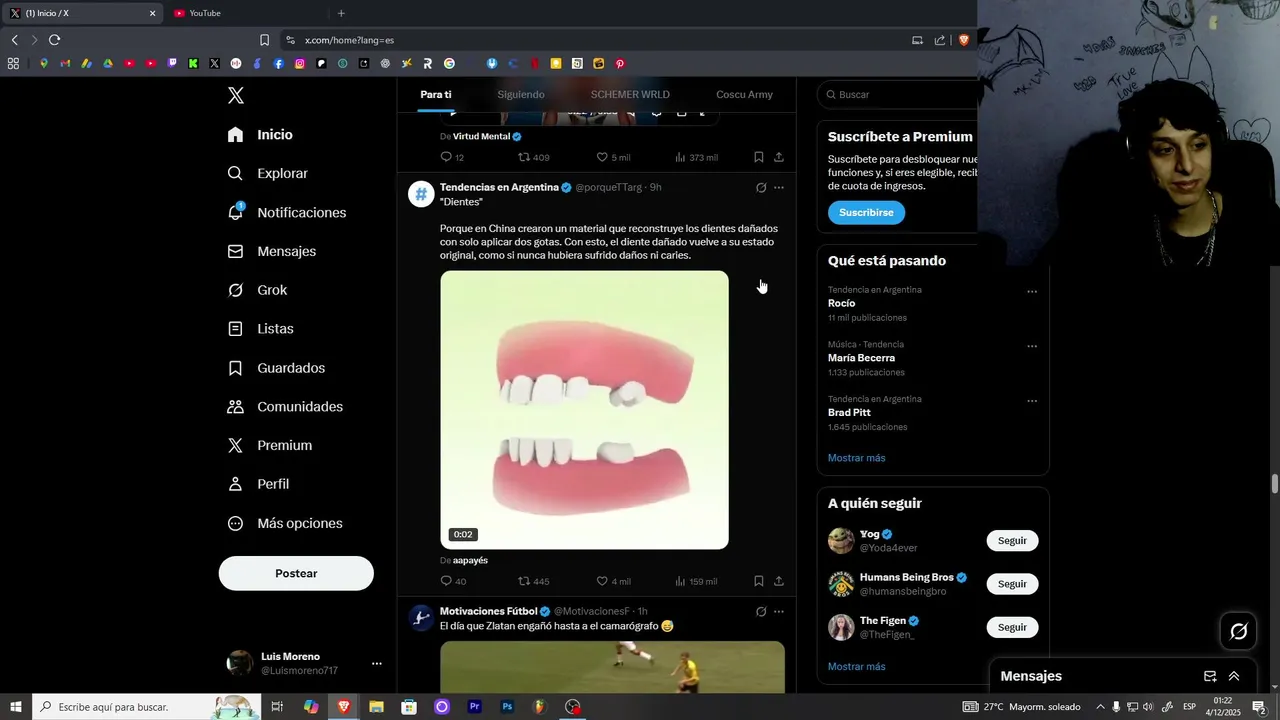The image size is (1280, 720).
Task: Open Photoshop from taskbar
Action: coord(507,707)
